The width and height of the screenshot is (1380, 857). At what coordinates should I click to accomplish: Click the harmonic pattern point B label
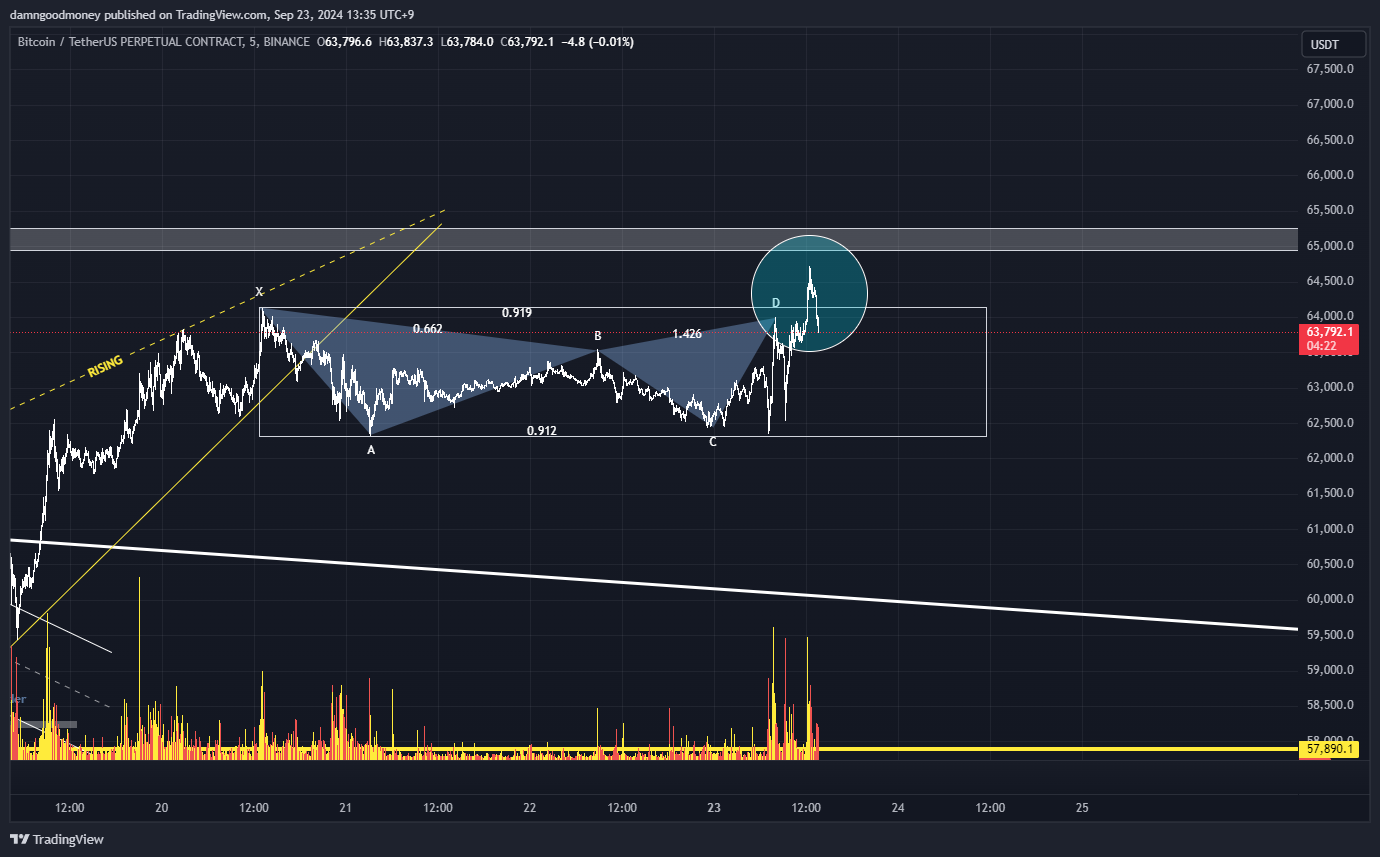click(598, 336)
